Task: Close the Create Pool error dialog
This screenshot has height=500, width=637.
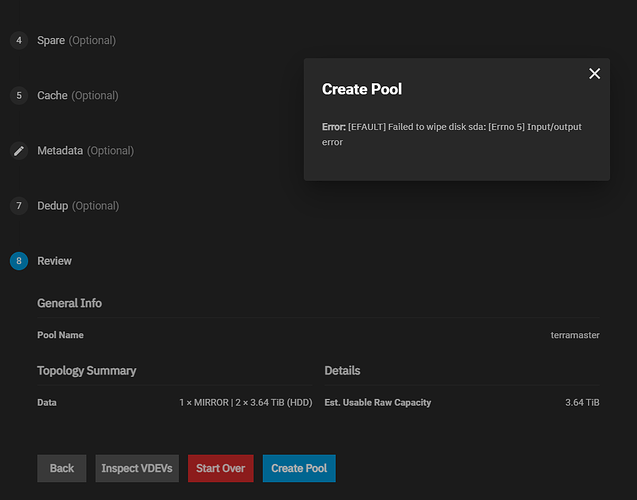Action: 594,74
